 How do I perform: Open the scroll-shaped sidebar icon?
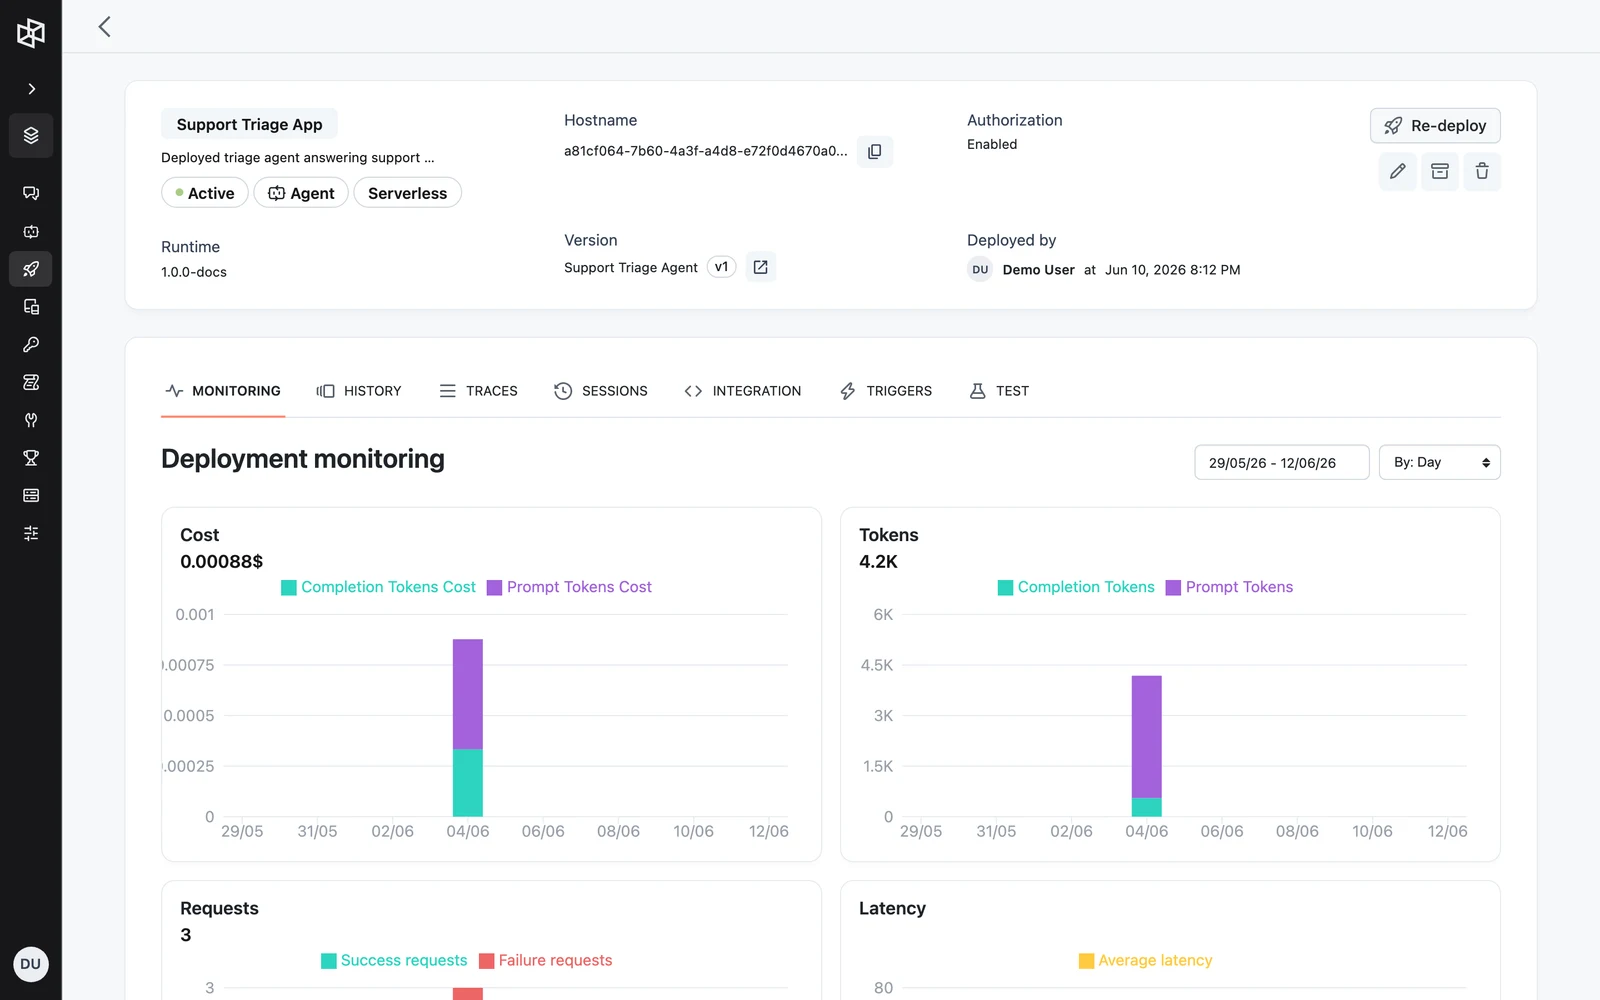31,382
